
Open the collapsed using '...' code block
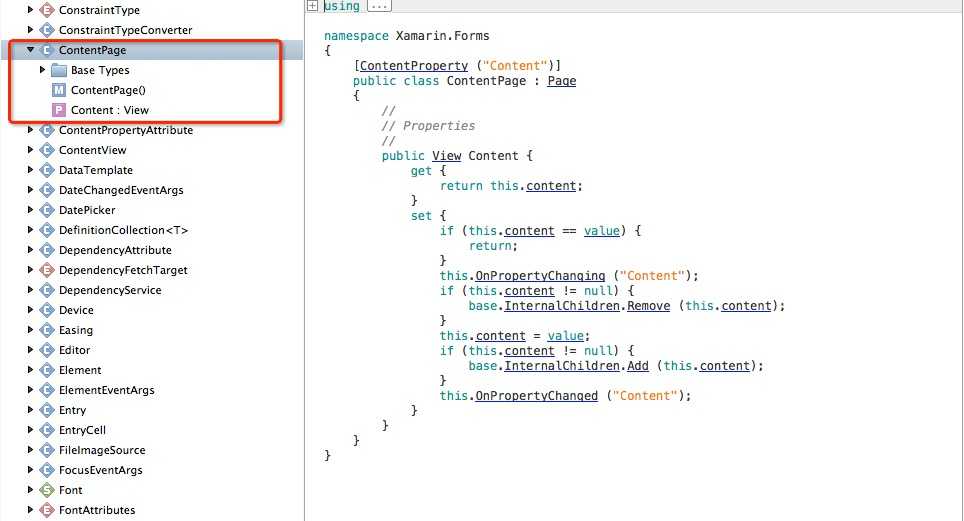(x=379, y=6)
